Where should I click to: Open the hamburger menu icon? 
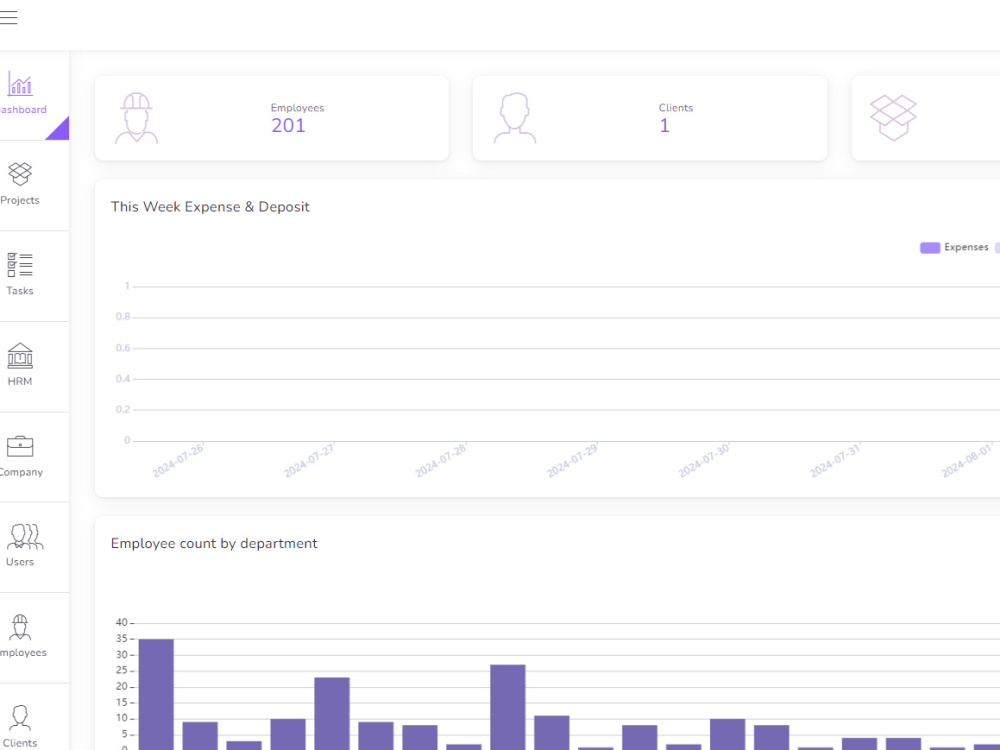click(x=8, y=17)
